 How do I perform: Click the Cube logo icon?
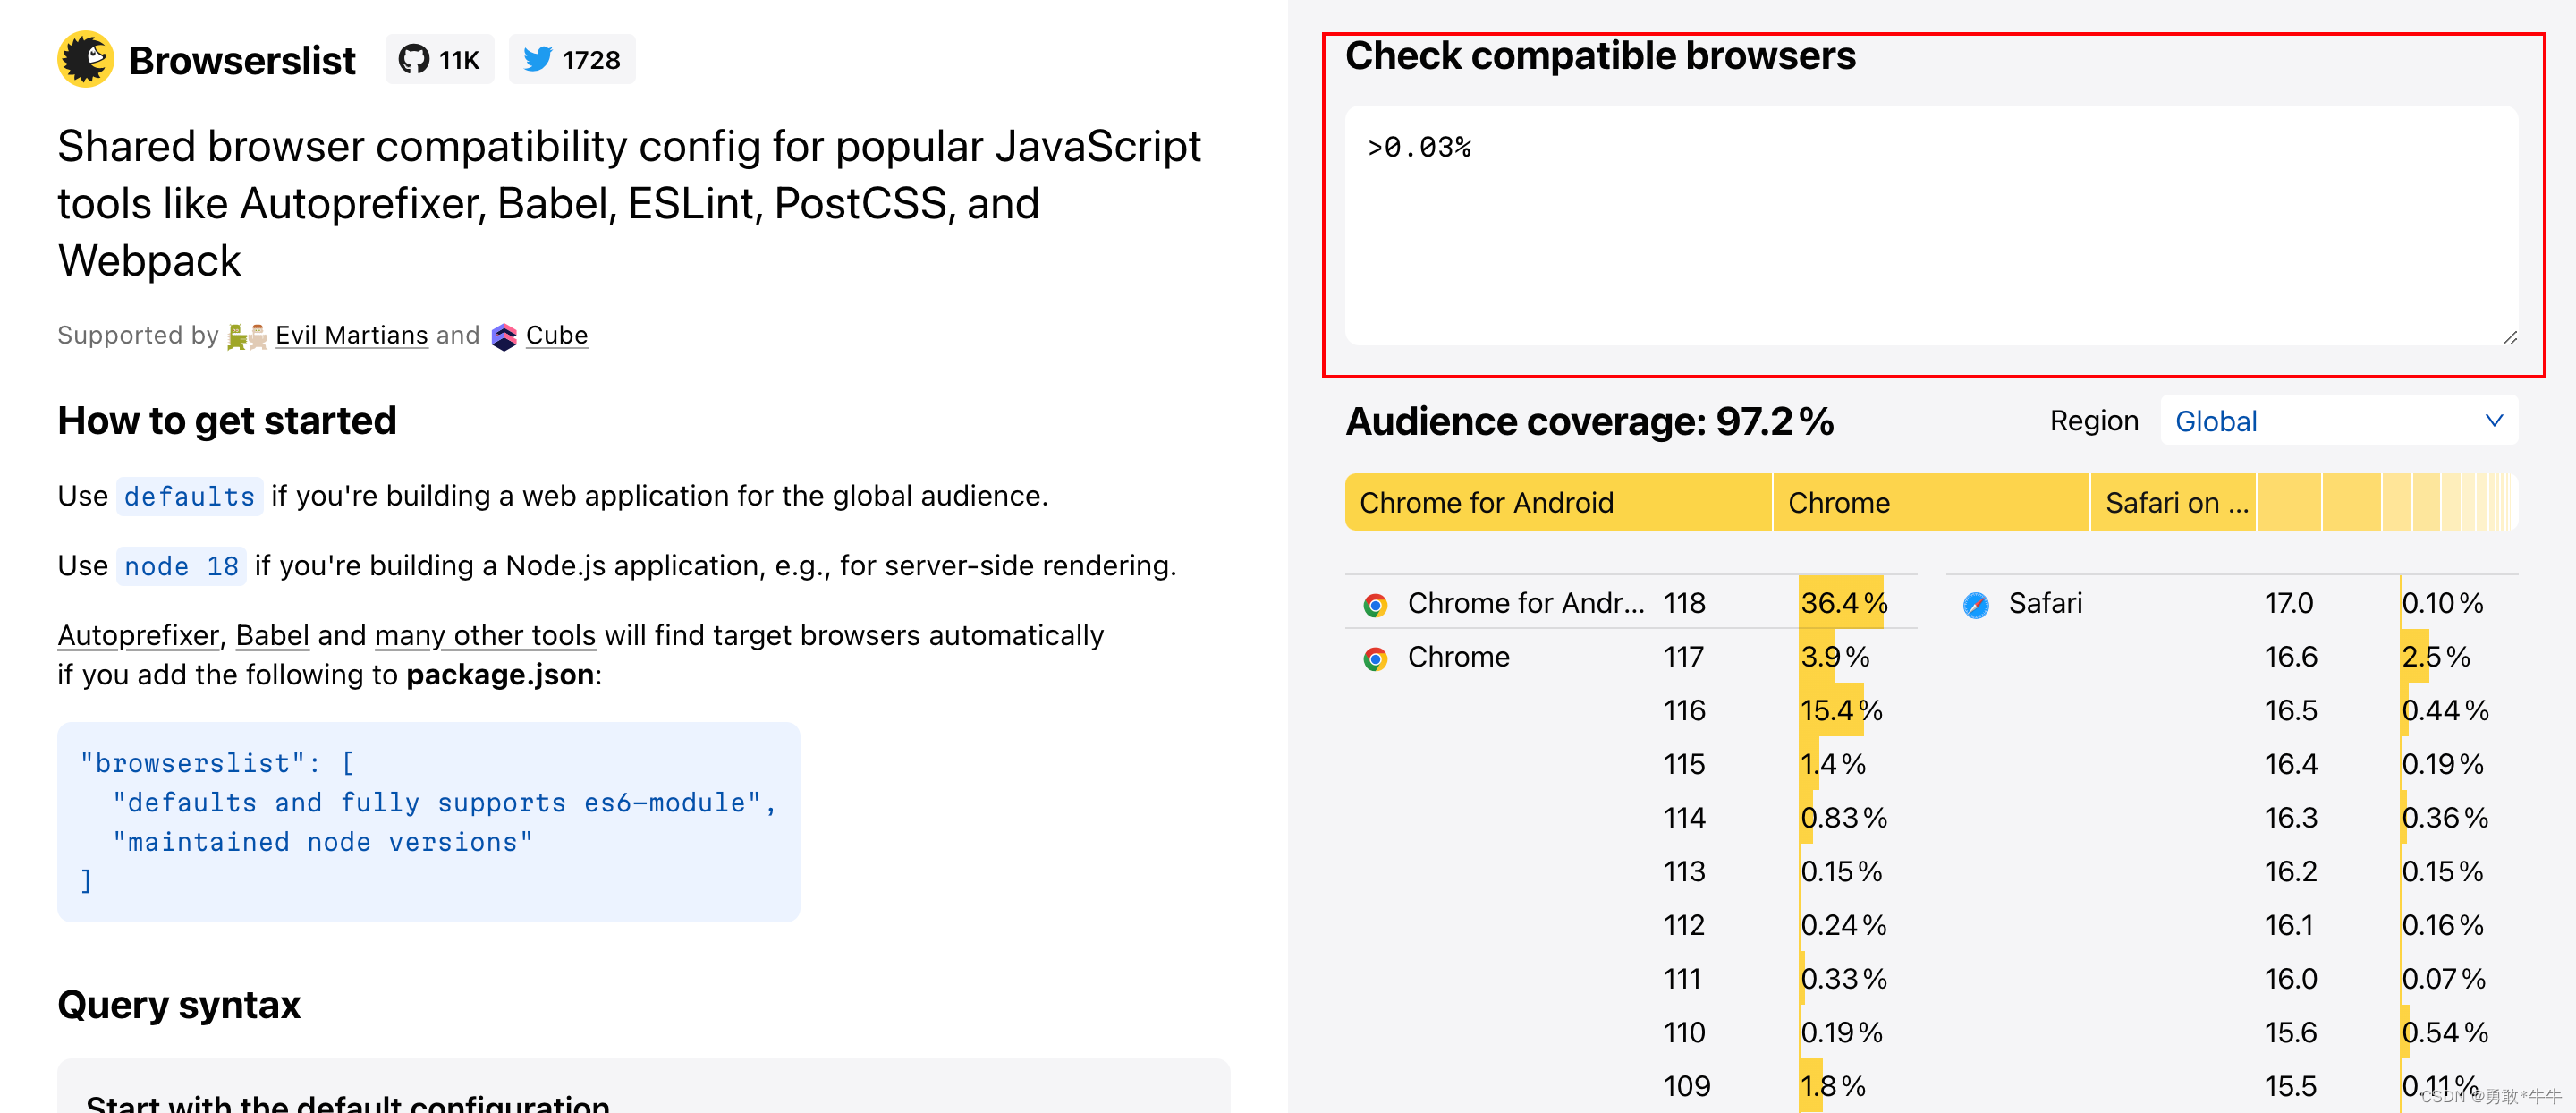(x=504, y=336)
